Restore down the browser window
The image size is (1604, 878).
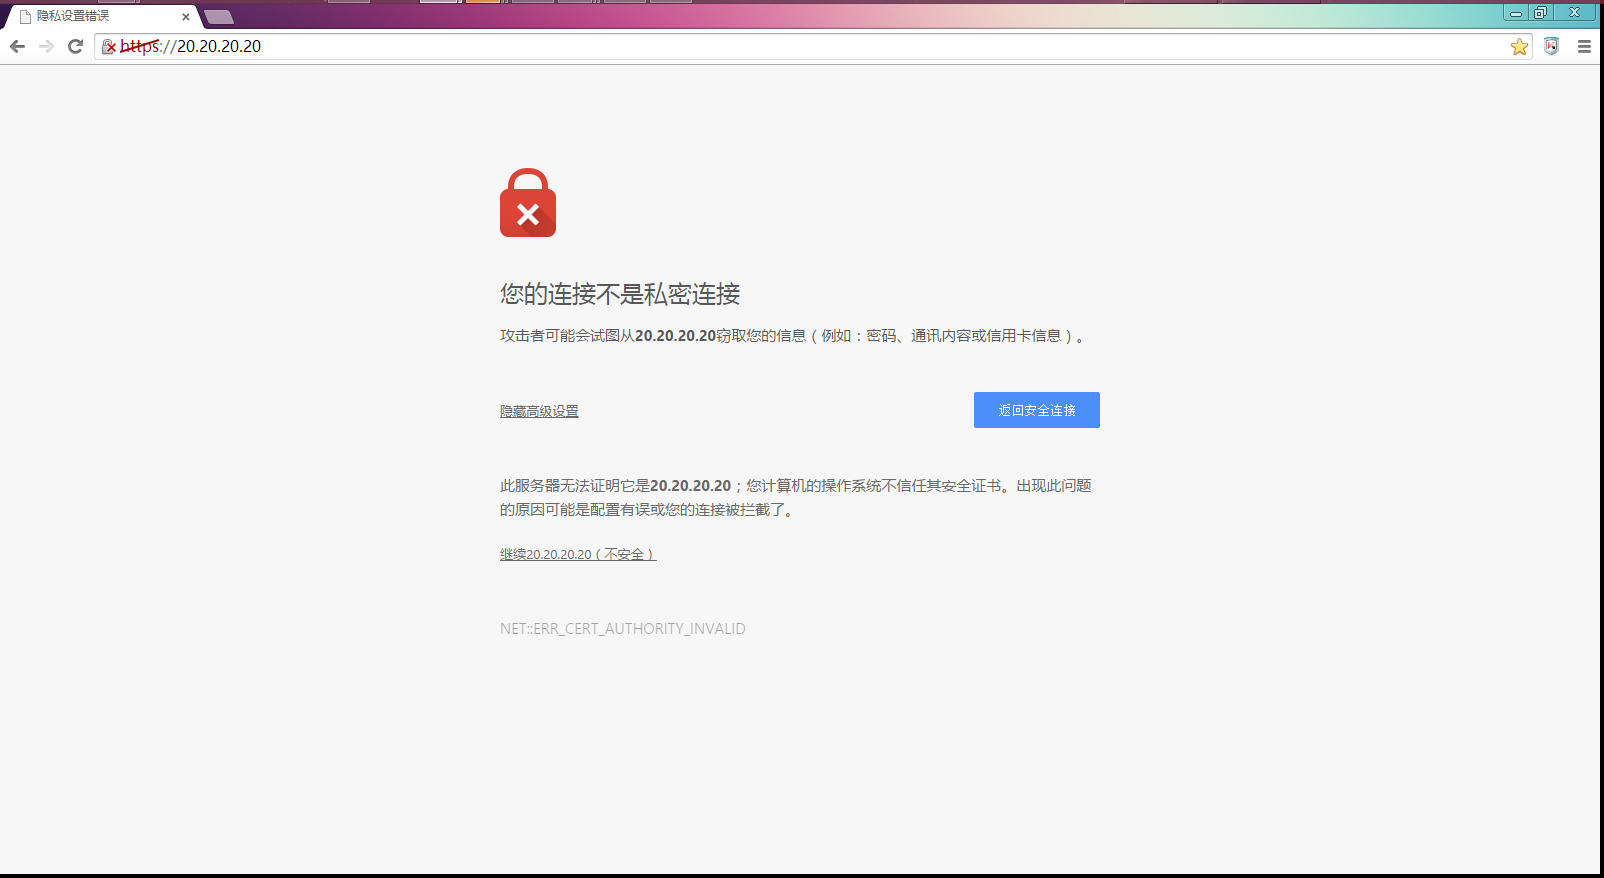(x=1540, y=13)
